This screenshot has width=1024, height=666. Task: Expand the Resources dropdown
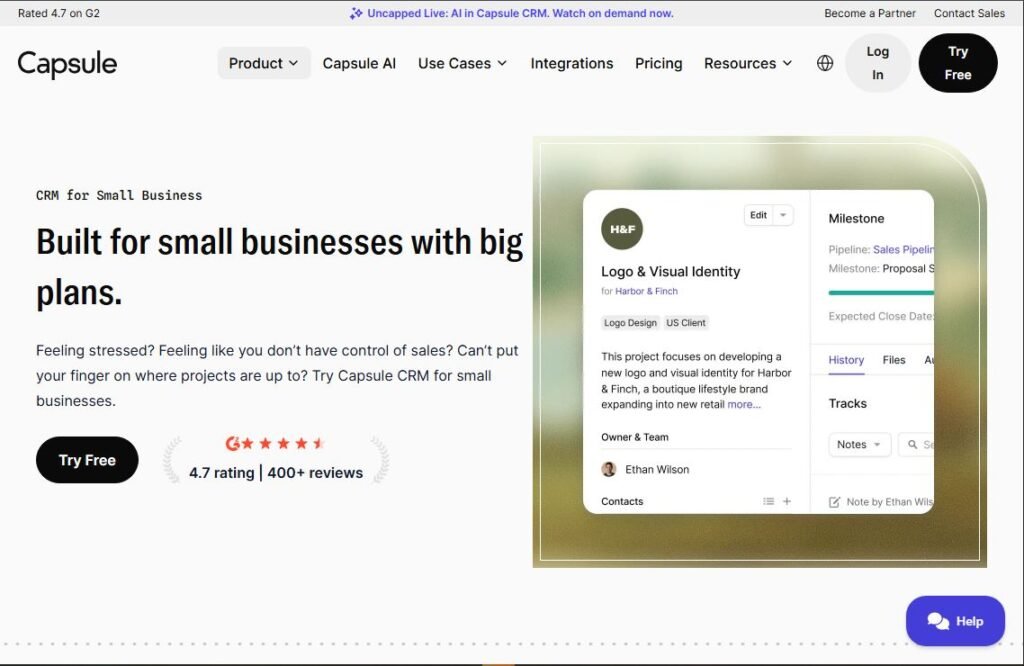pyautogui.click(x=747, y=63)
